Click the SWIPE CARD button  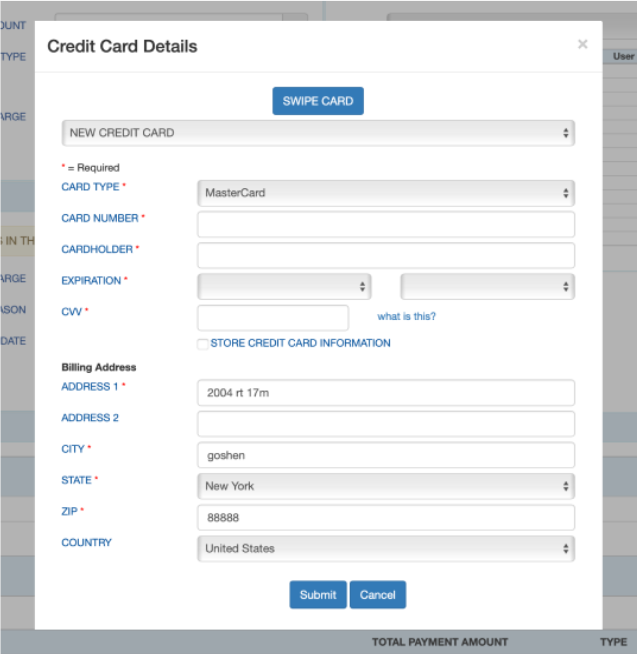coord(318,101)
